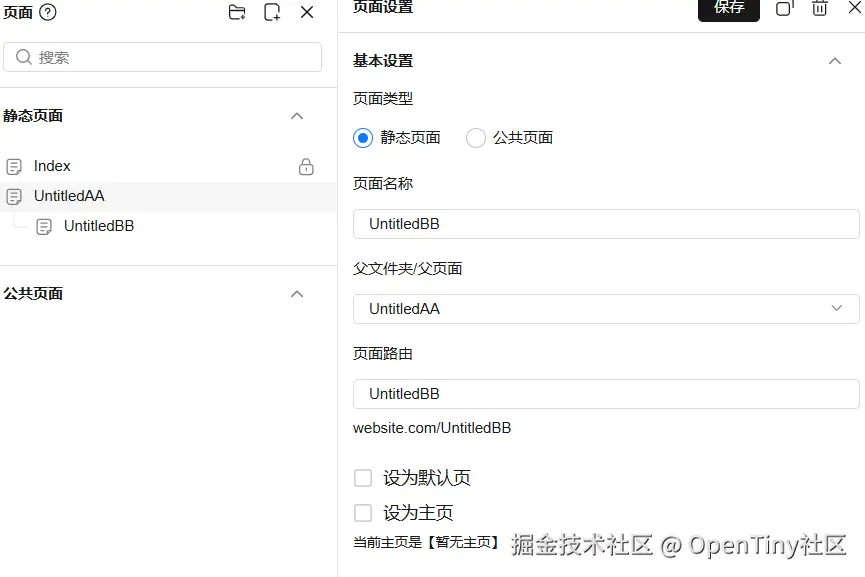Open the 父文件夹/父页面 dropdown

tap(606, 309)
